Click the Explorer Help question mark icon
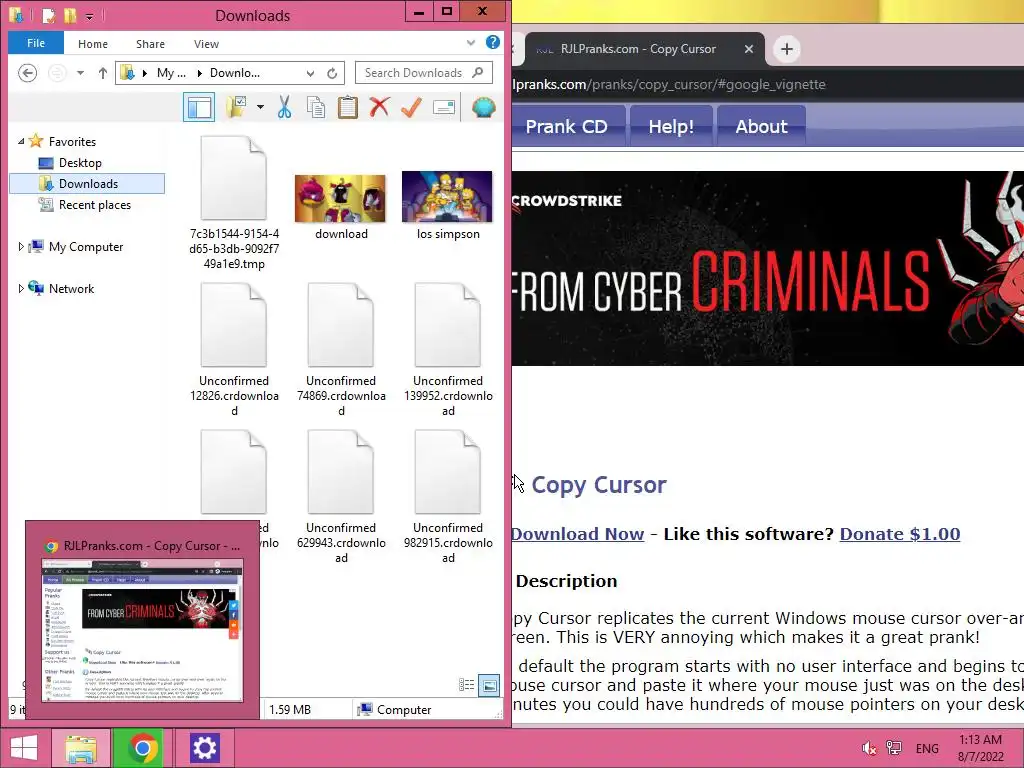Image resolution: width=1024 pixels, height=768 pixels. pos(493,42)
